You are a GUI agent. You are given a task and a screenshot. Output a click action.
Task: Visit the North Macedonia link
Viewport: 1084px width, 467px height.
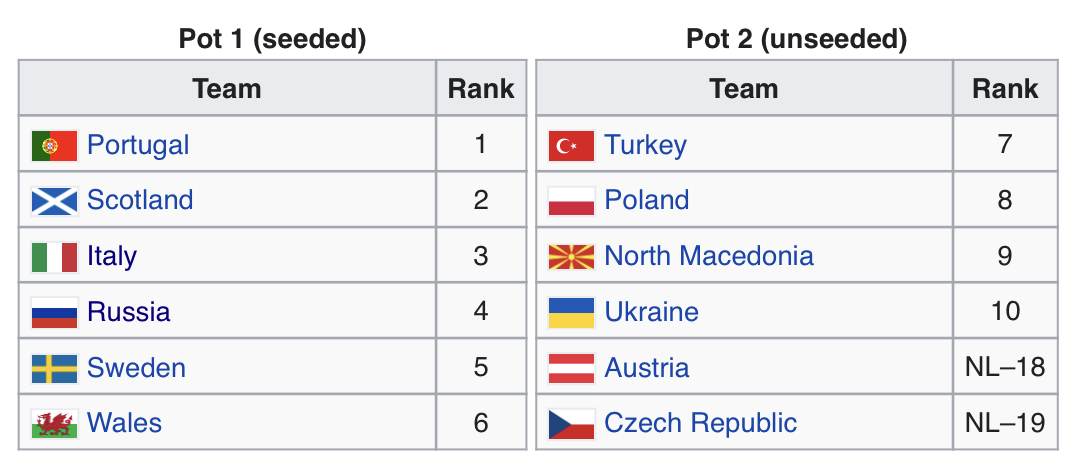pos(709,256)
